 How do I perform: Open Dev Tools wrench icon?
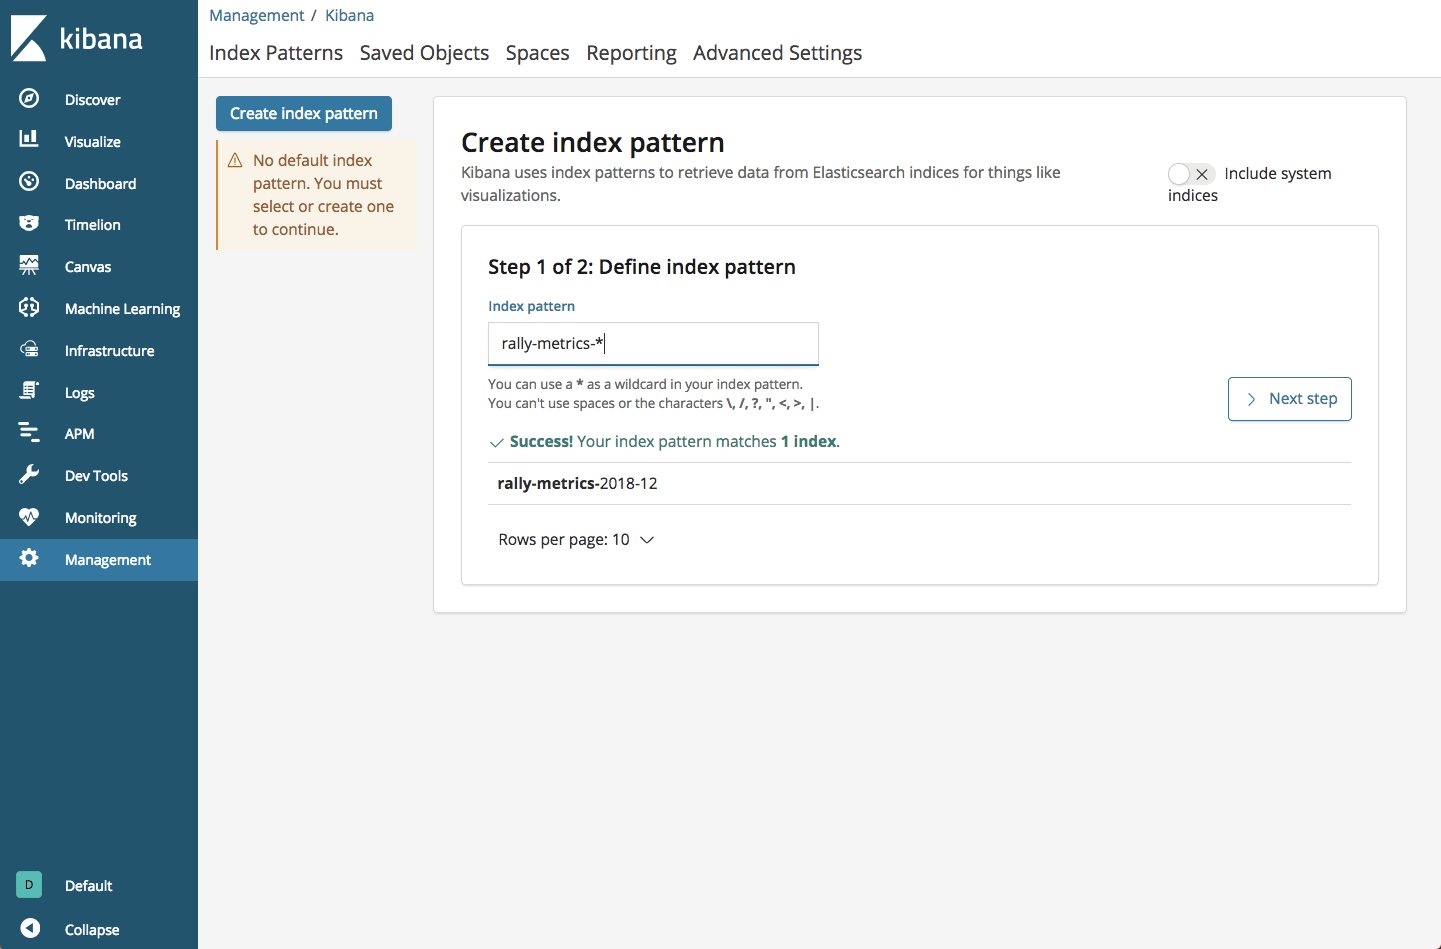[x=29, y=474]
